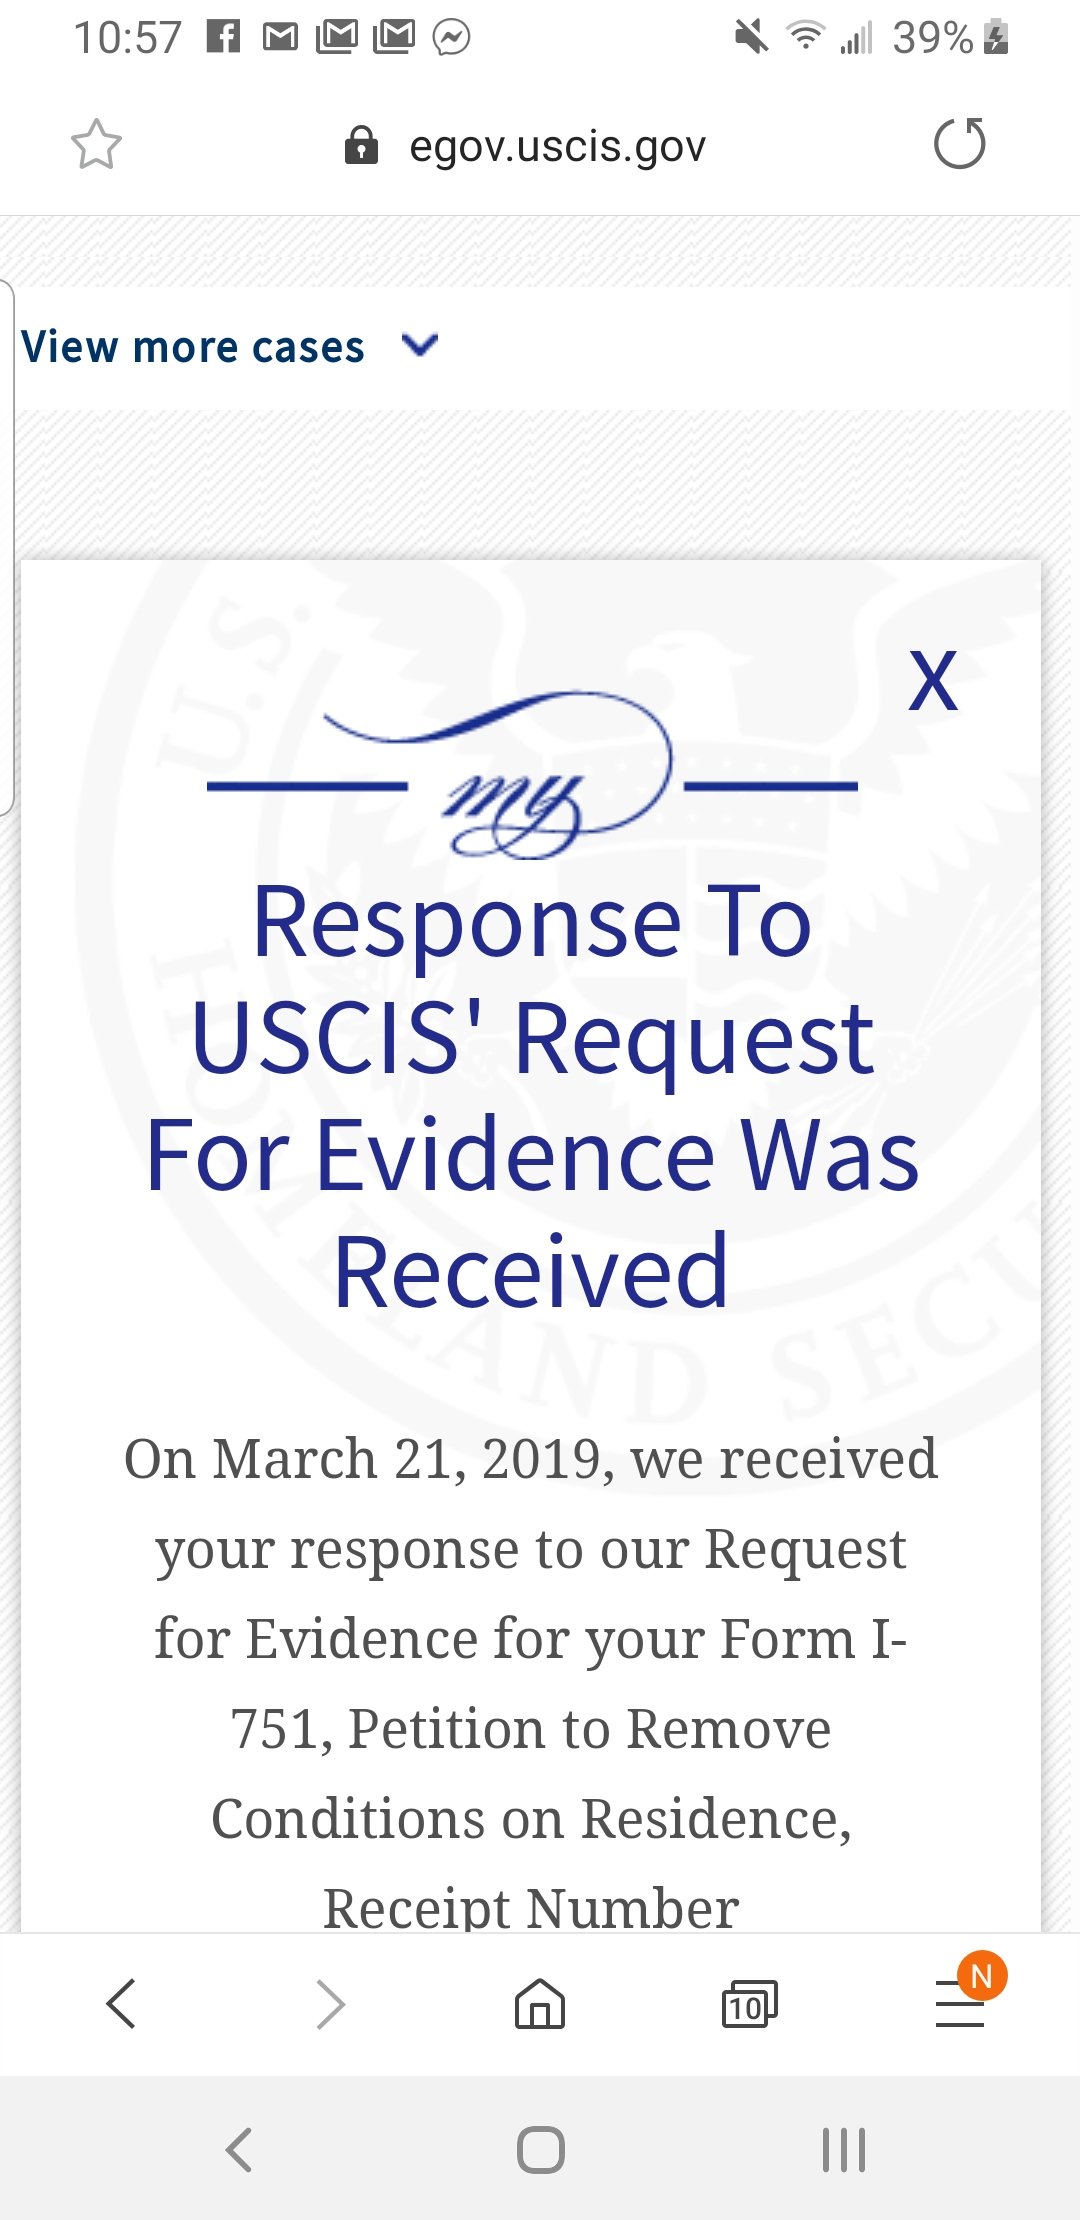Close the case status popup with X
The image size is (1080, 2220).
click(933, 681)
